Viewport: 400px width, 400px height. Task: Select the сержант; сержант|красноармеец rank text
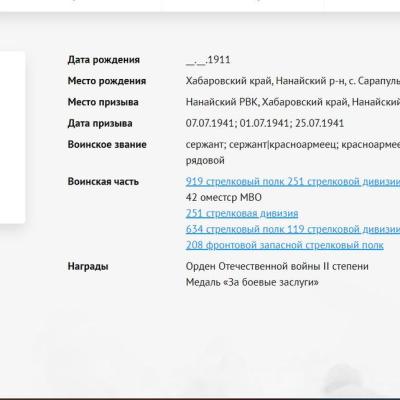click(x=293, y=145)
